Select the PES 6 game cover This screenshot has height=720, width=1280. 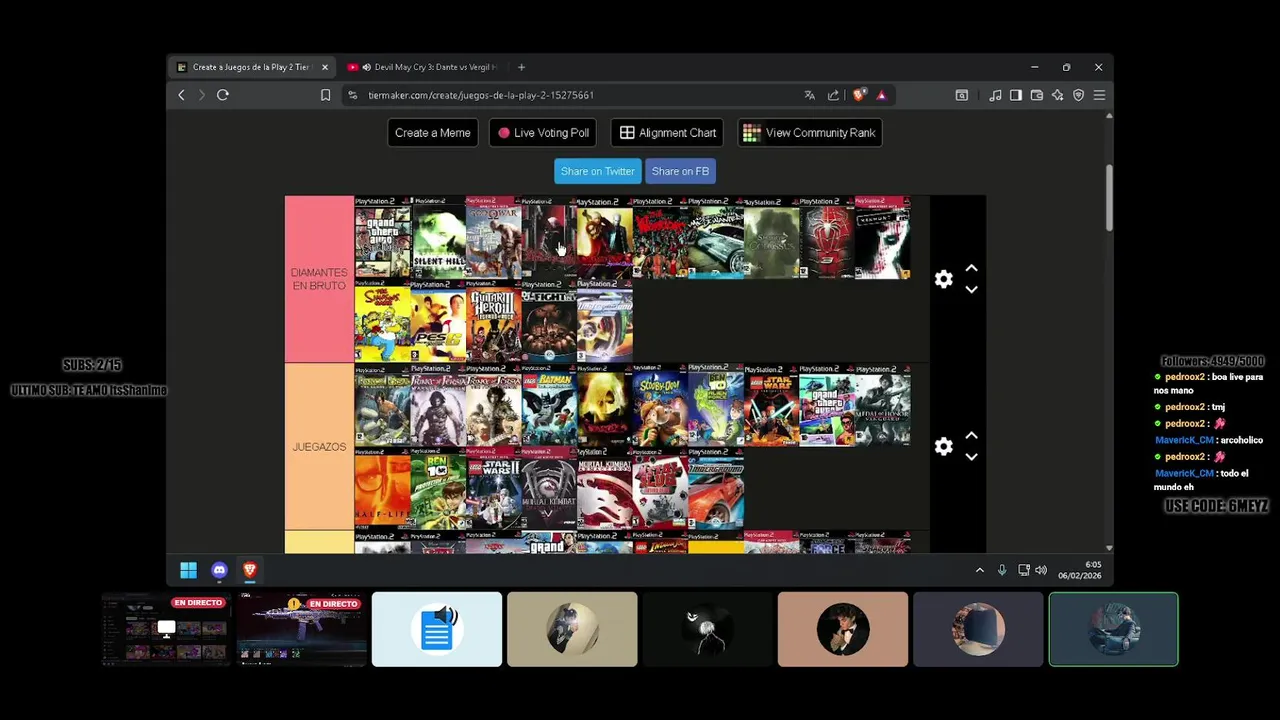[438, 321]
